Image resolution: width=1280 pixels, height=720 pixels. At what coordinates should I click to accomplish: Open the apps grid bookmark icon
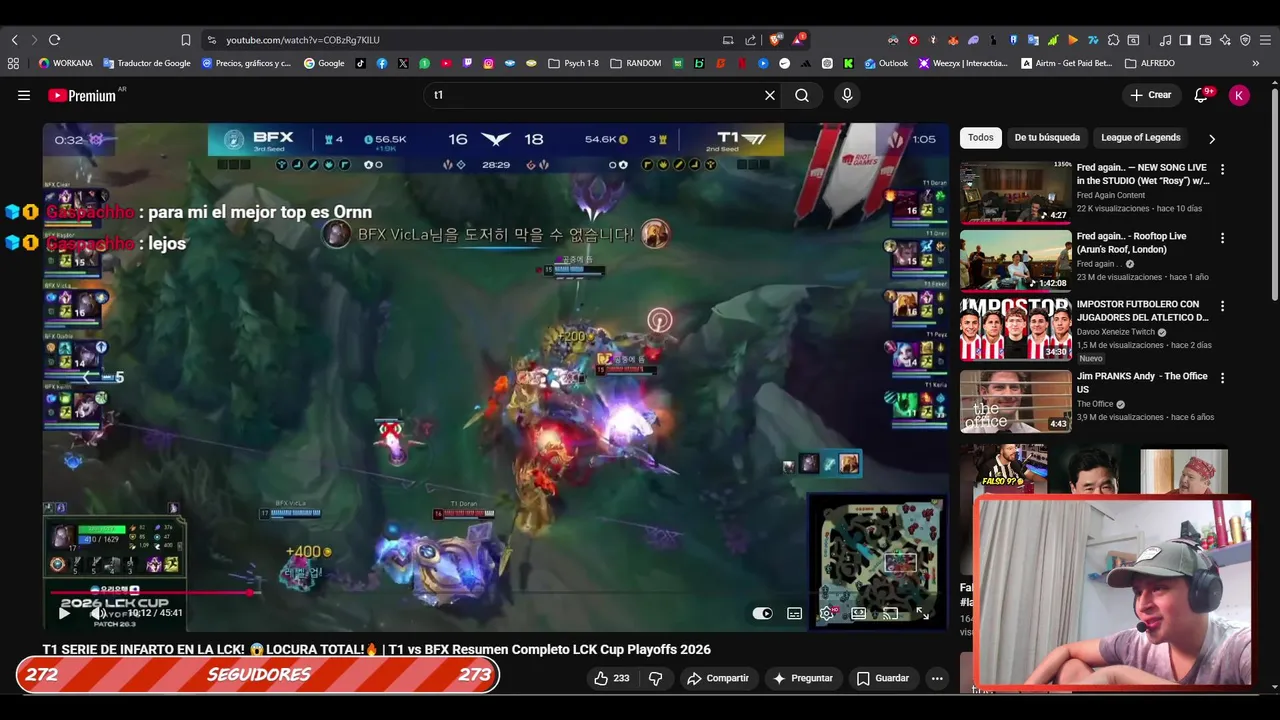tap(13, 63)
